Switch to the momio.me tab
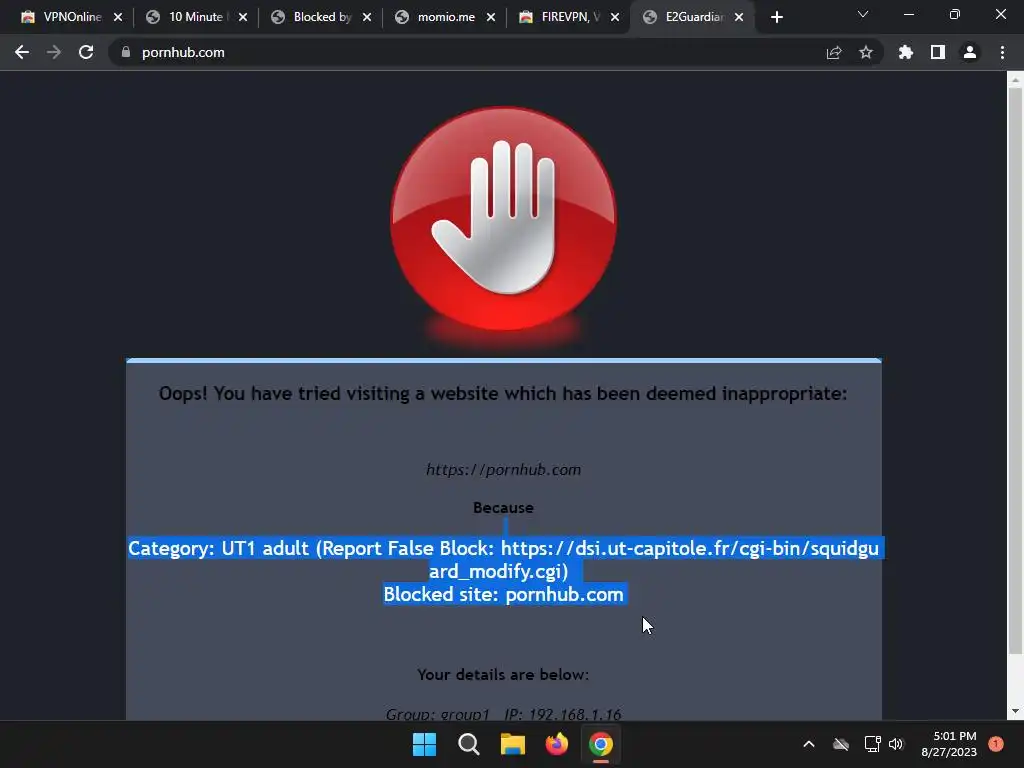Image resolution: width=1024 pixels, height=768 pixels. (445, 17)
